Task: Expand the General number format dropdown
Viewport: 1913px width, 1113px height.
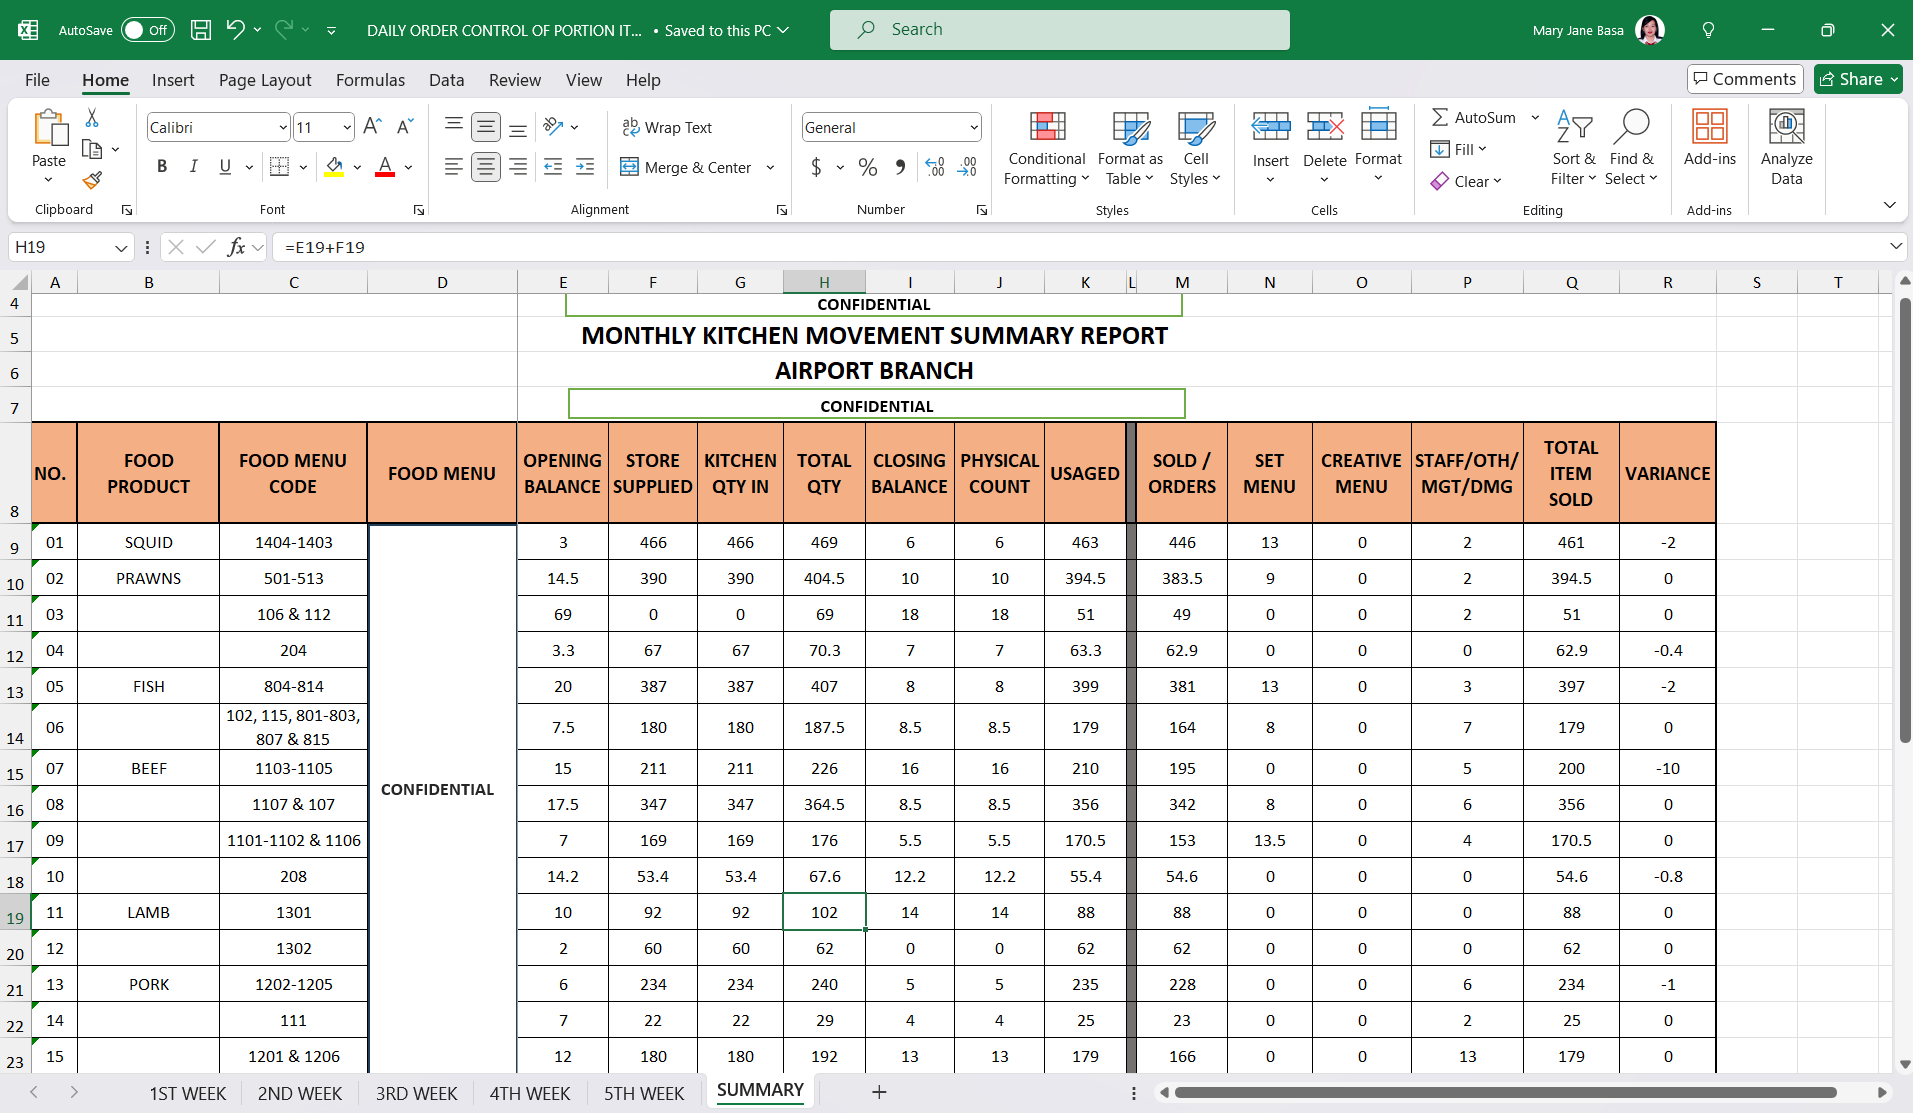Action: (x=973, y=127)
